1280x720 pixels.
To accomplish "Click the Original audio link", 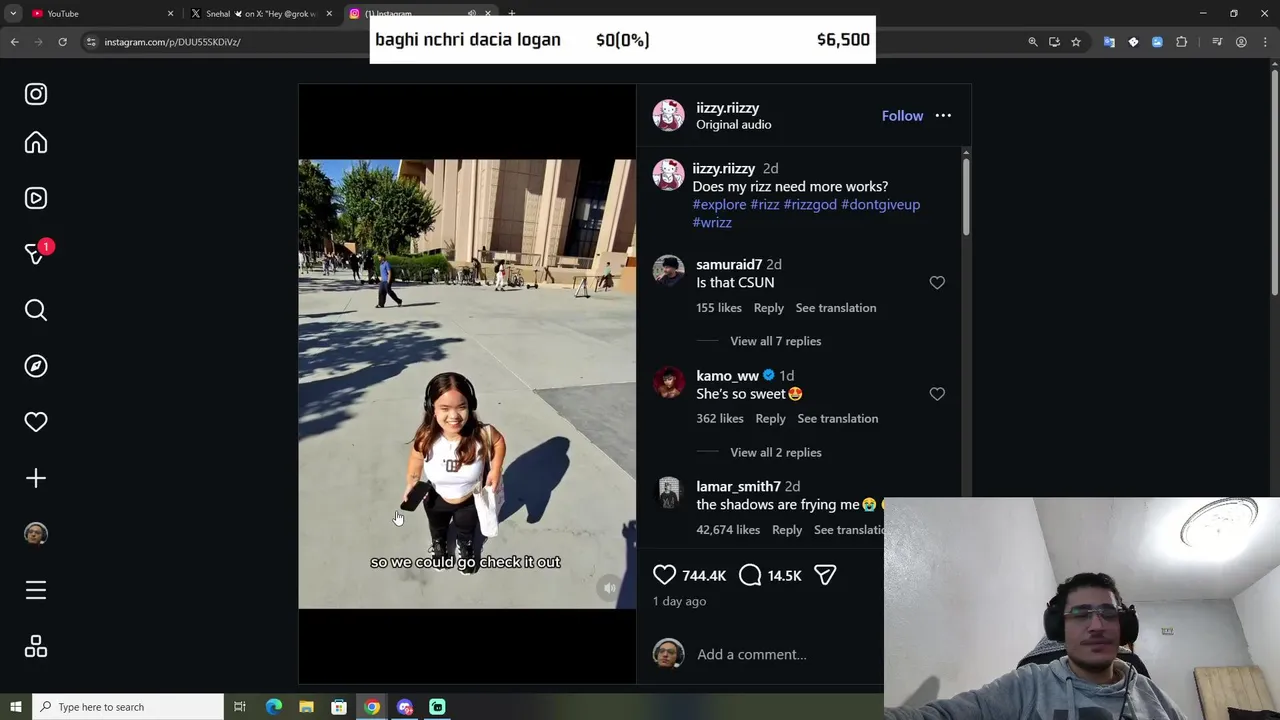I will (733, 125).
